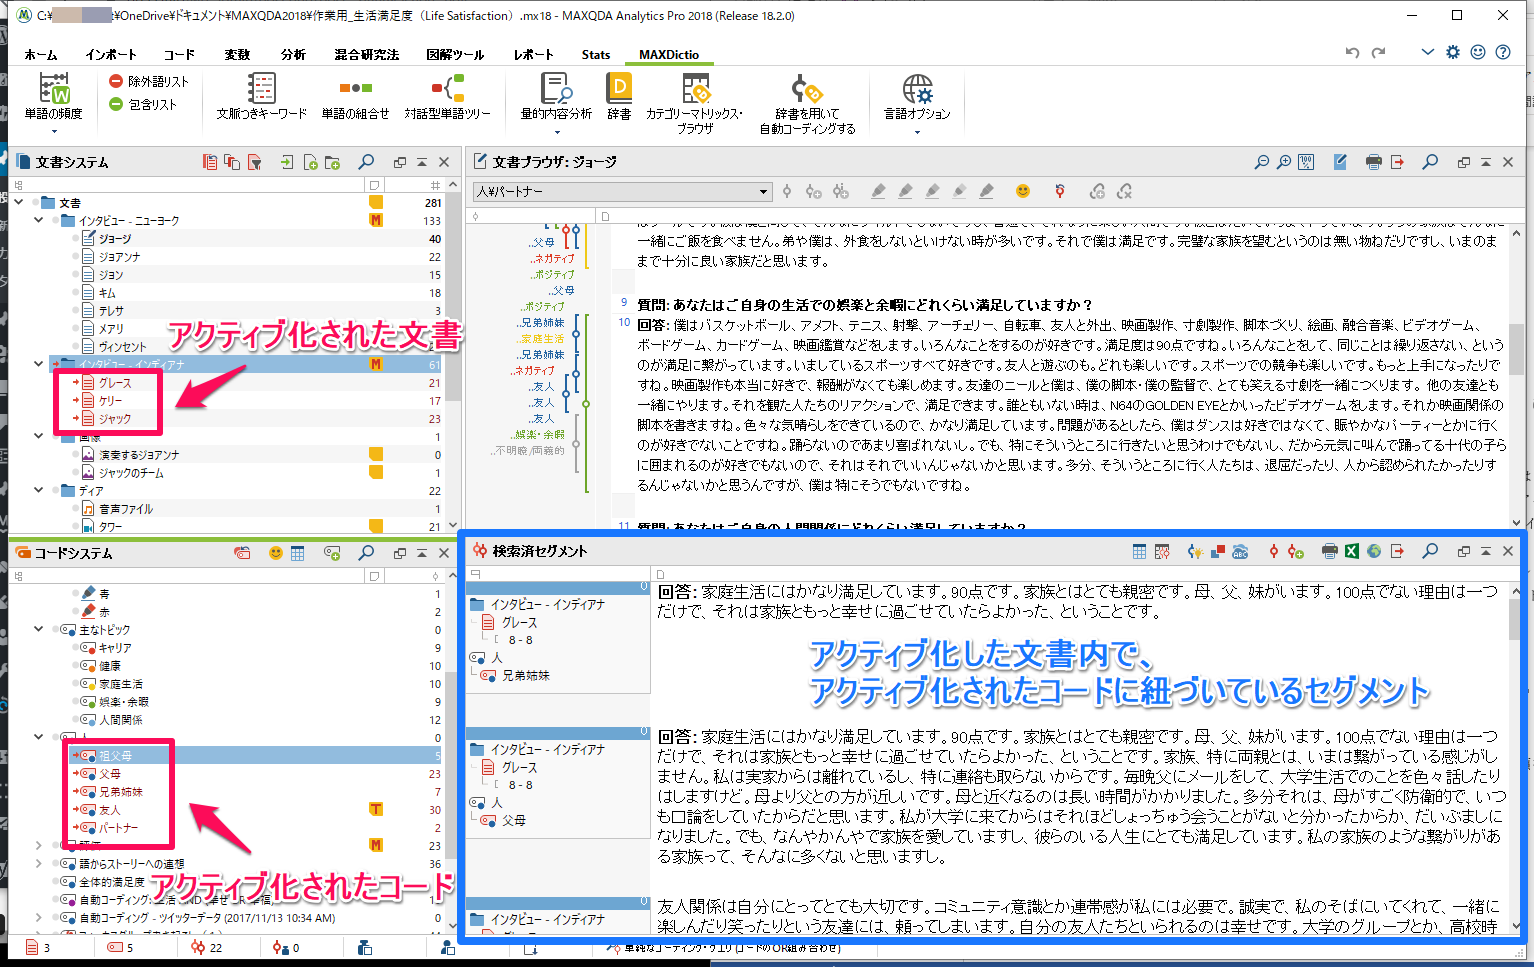
Task: Click the zoom out icon in document browser
Action: (x=1262, y=162)
